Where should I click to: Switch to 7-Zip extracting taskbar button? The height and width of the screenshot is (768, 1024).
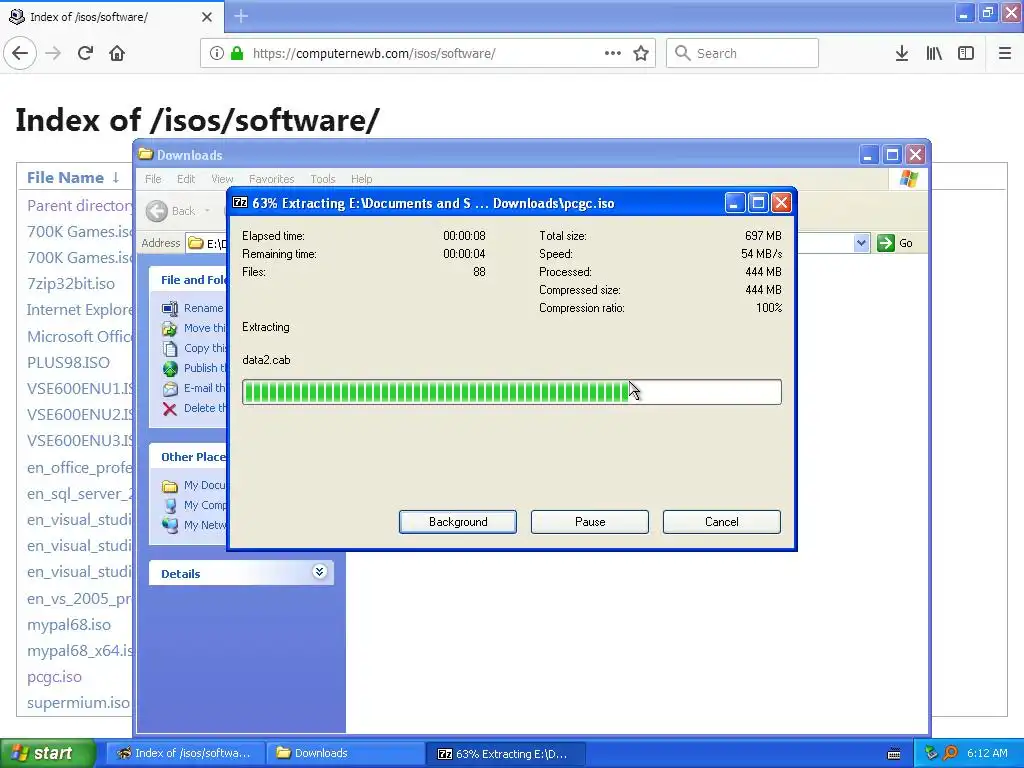click(506, 753)
